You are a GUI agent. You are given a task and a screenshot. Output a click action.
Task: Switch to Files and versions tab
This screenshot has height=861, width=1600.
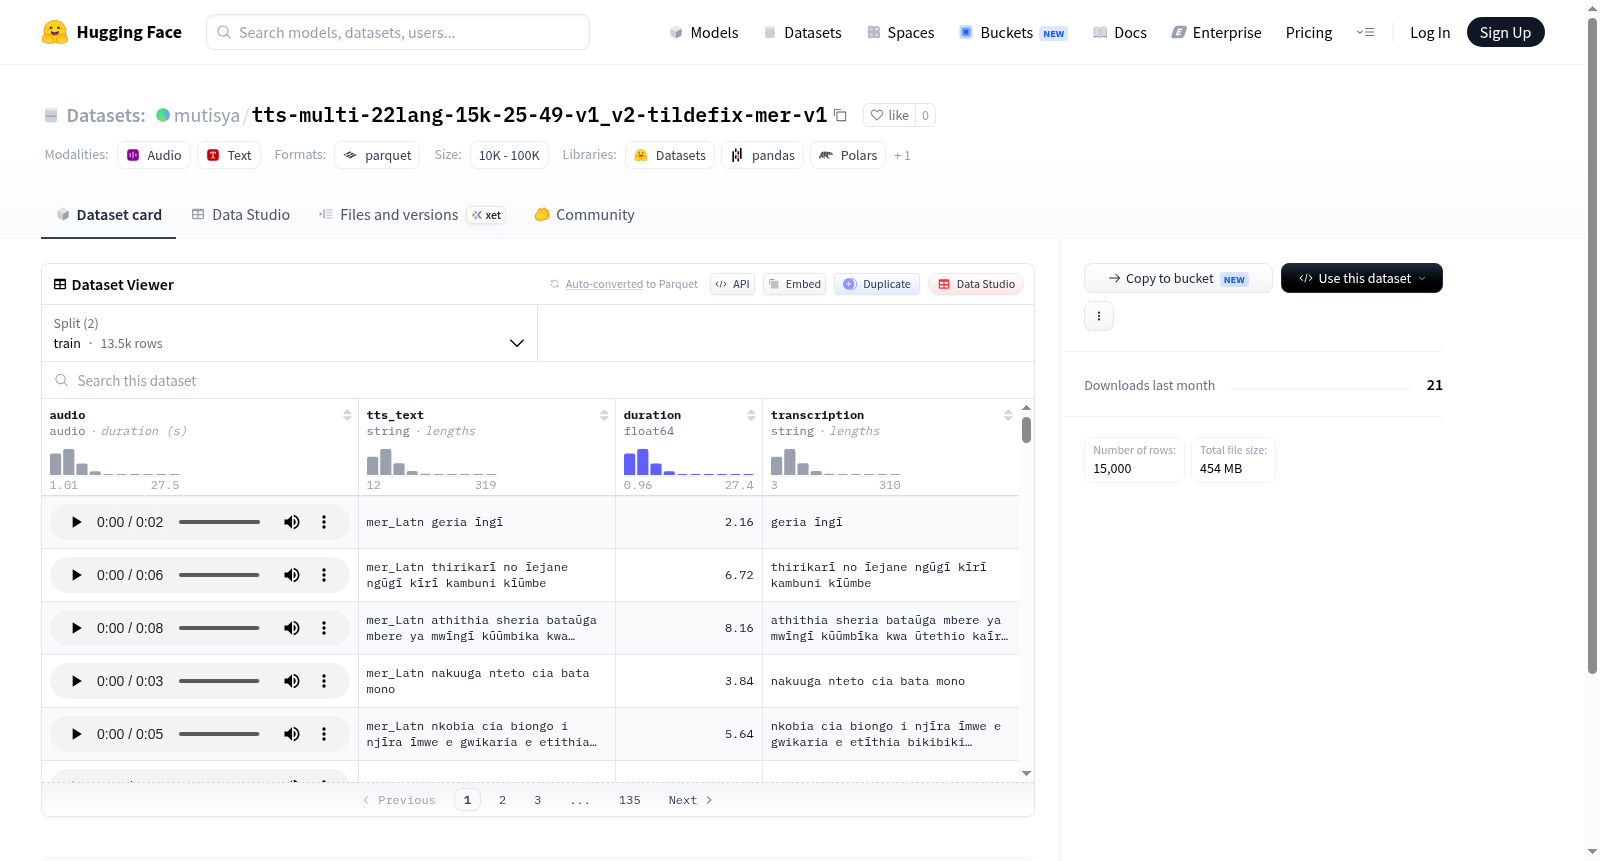click(x=412, y=215)
